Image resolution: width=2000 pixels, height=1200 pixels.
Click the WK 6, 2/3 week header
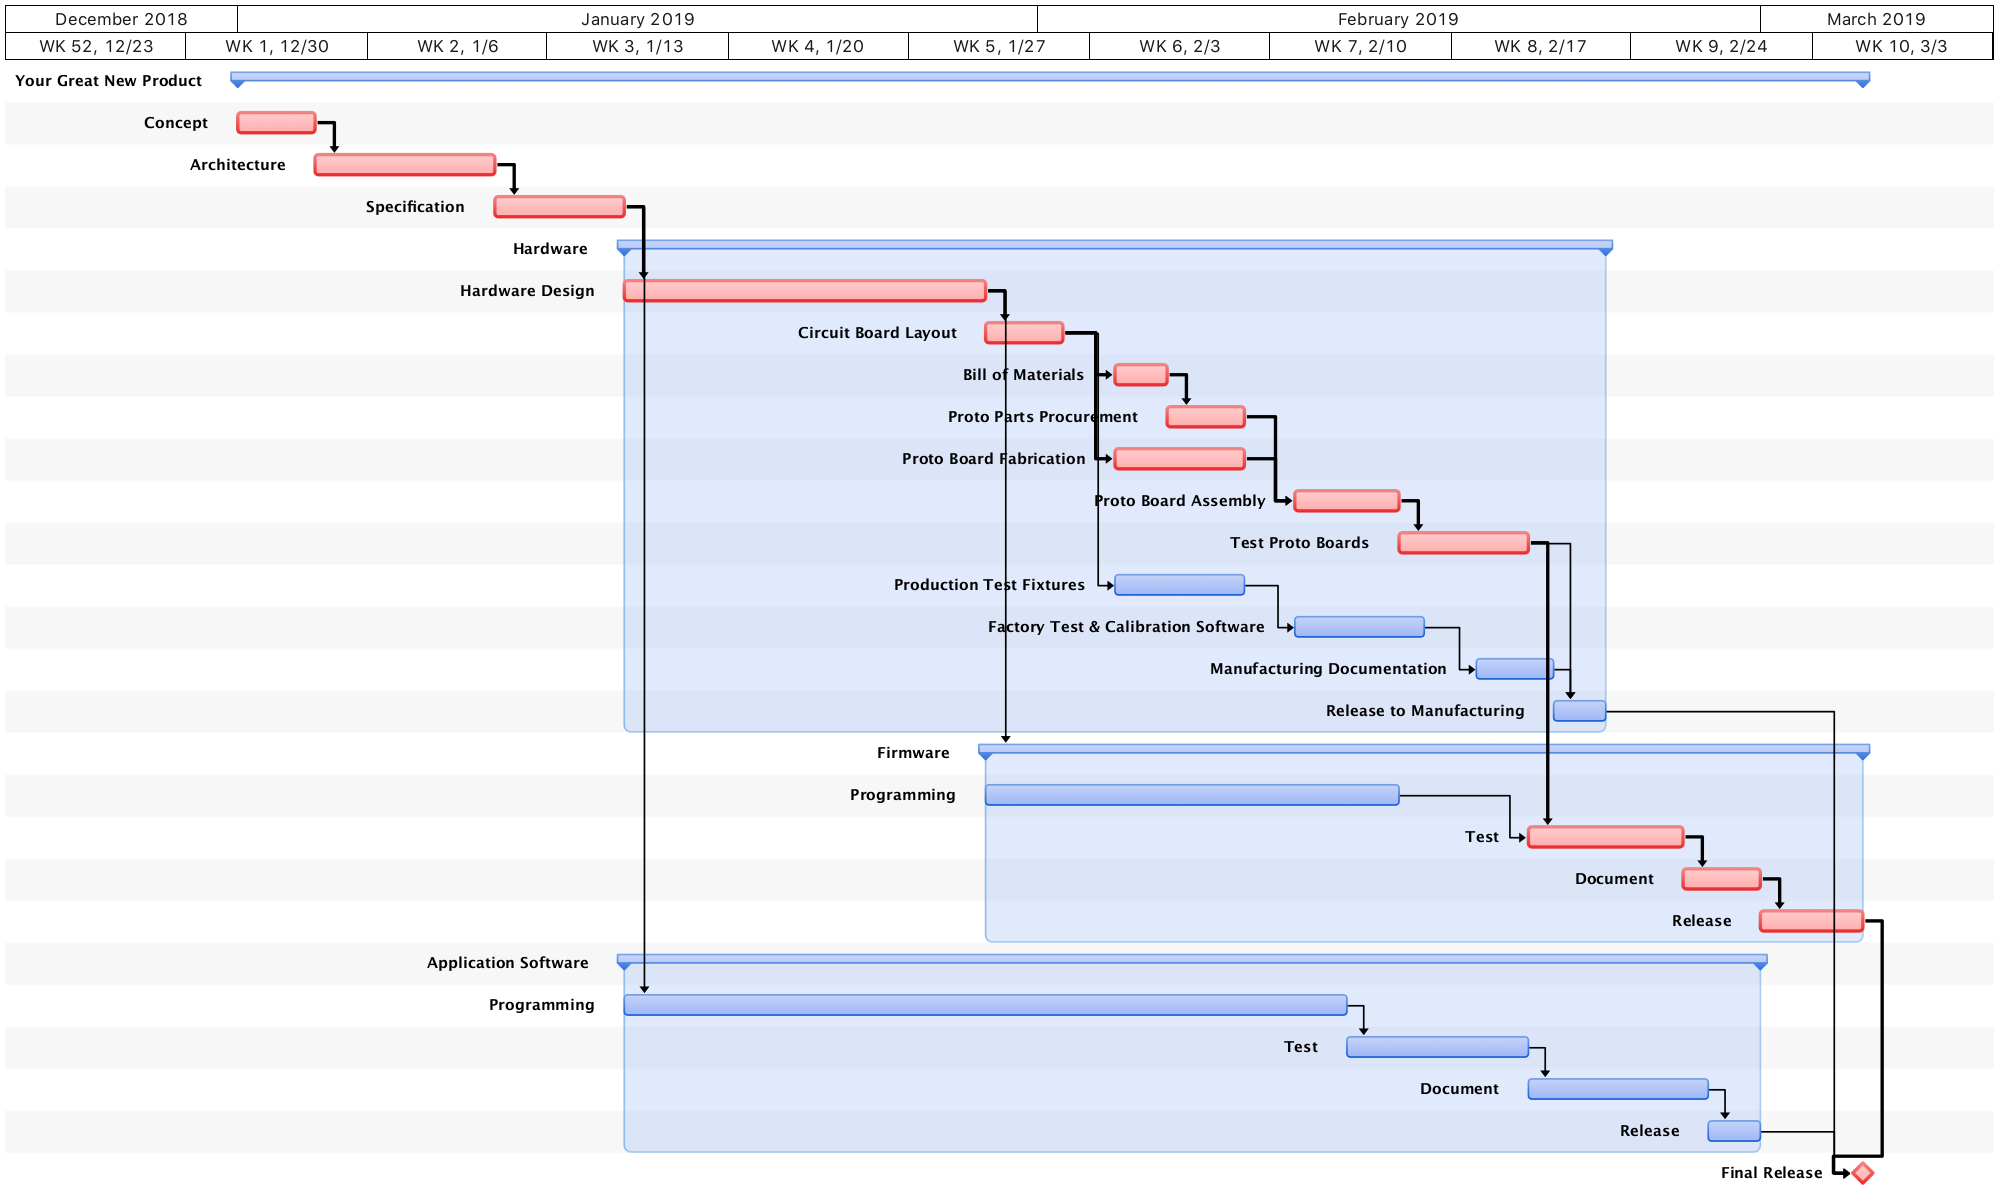pos(1177,45)
